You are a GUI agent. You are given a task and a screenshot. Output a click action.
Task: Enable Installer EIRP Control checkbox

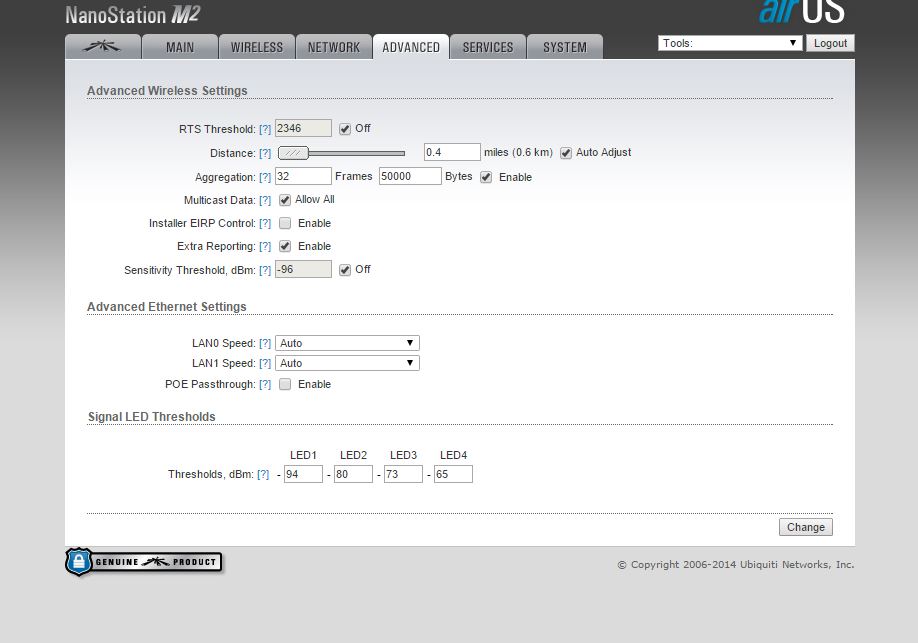pyautogui.click(x=285, y=223)
